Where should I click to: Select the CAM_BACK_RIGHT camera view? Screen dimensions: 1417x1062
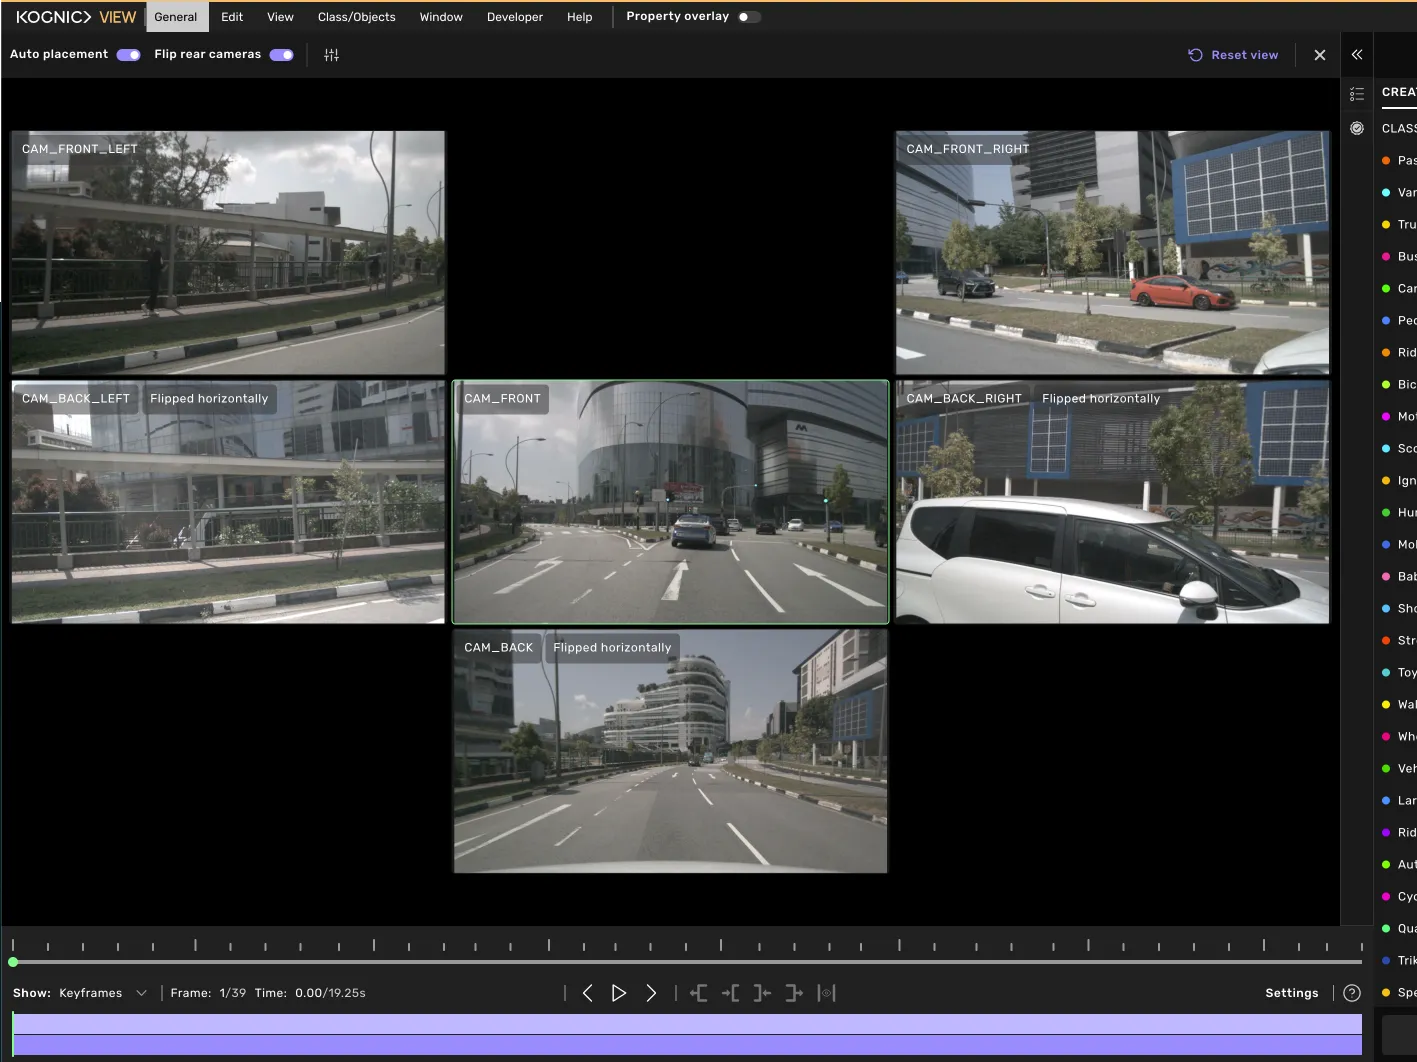tap(1112, 502)
